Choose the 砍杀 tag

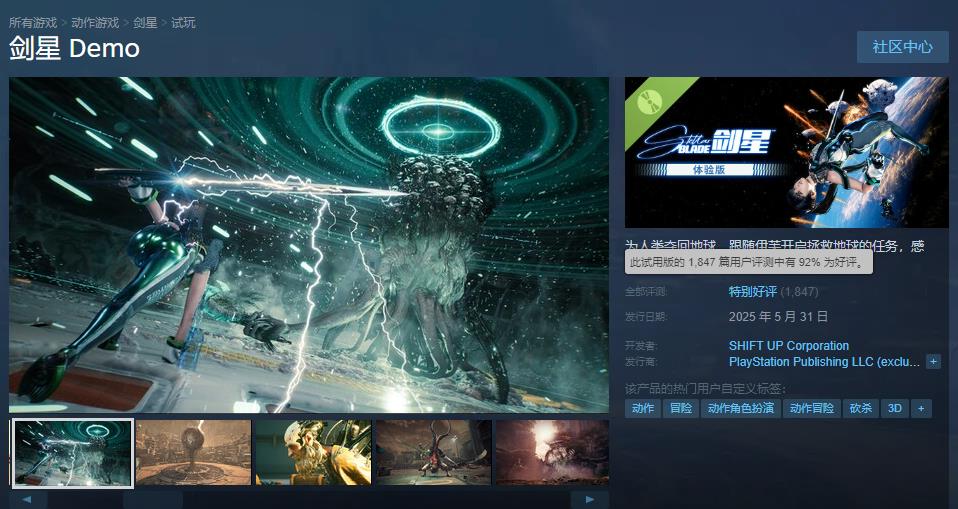tap(860, 408)
